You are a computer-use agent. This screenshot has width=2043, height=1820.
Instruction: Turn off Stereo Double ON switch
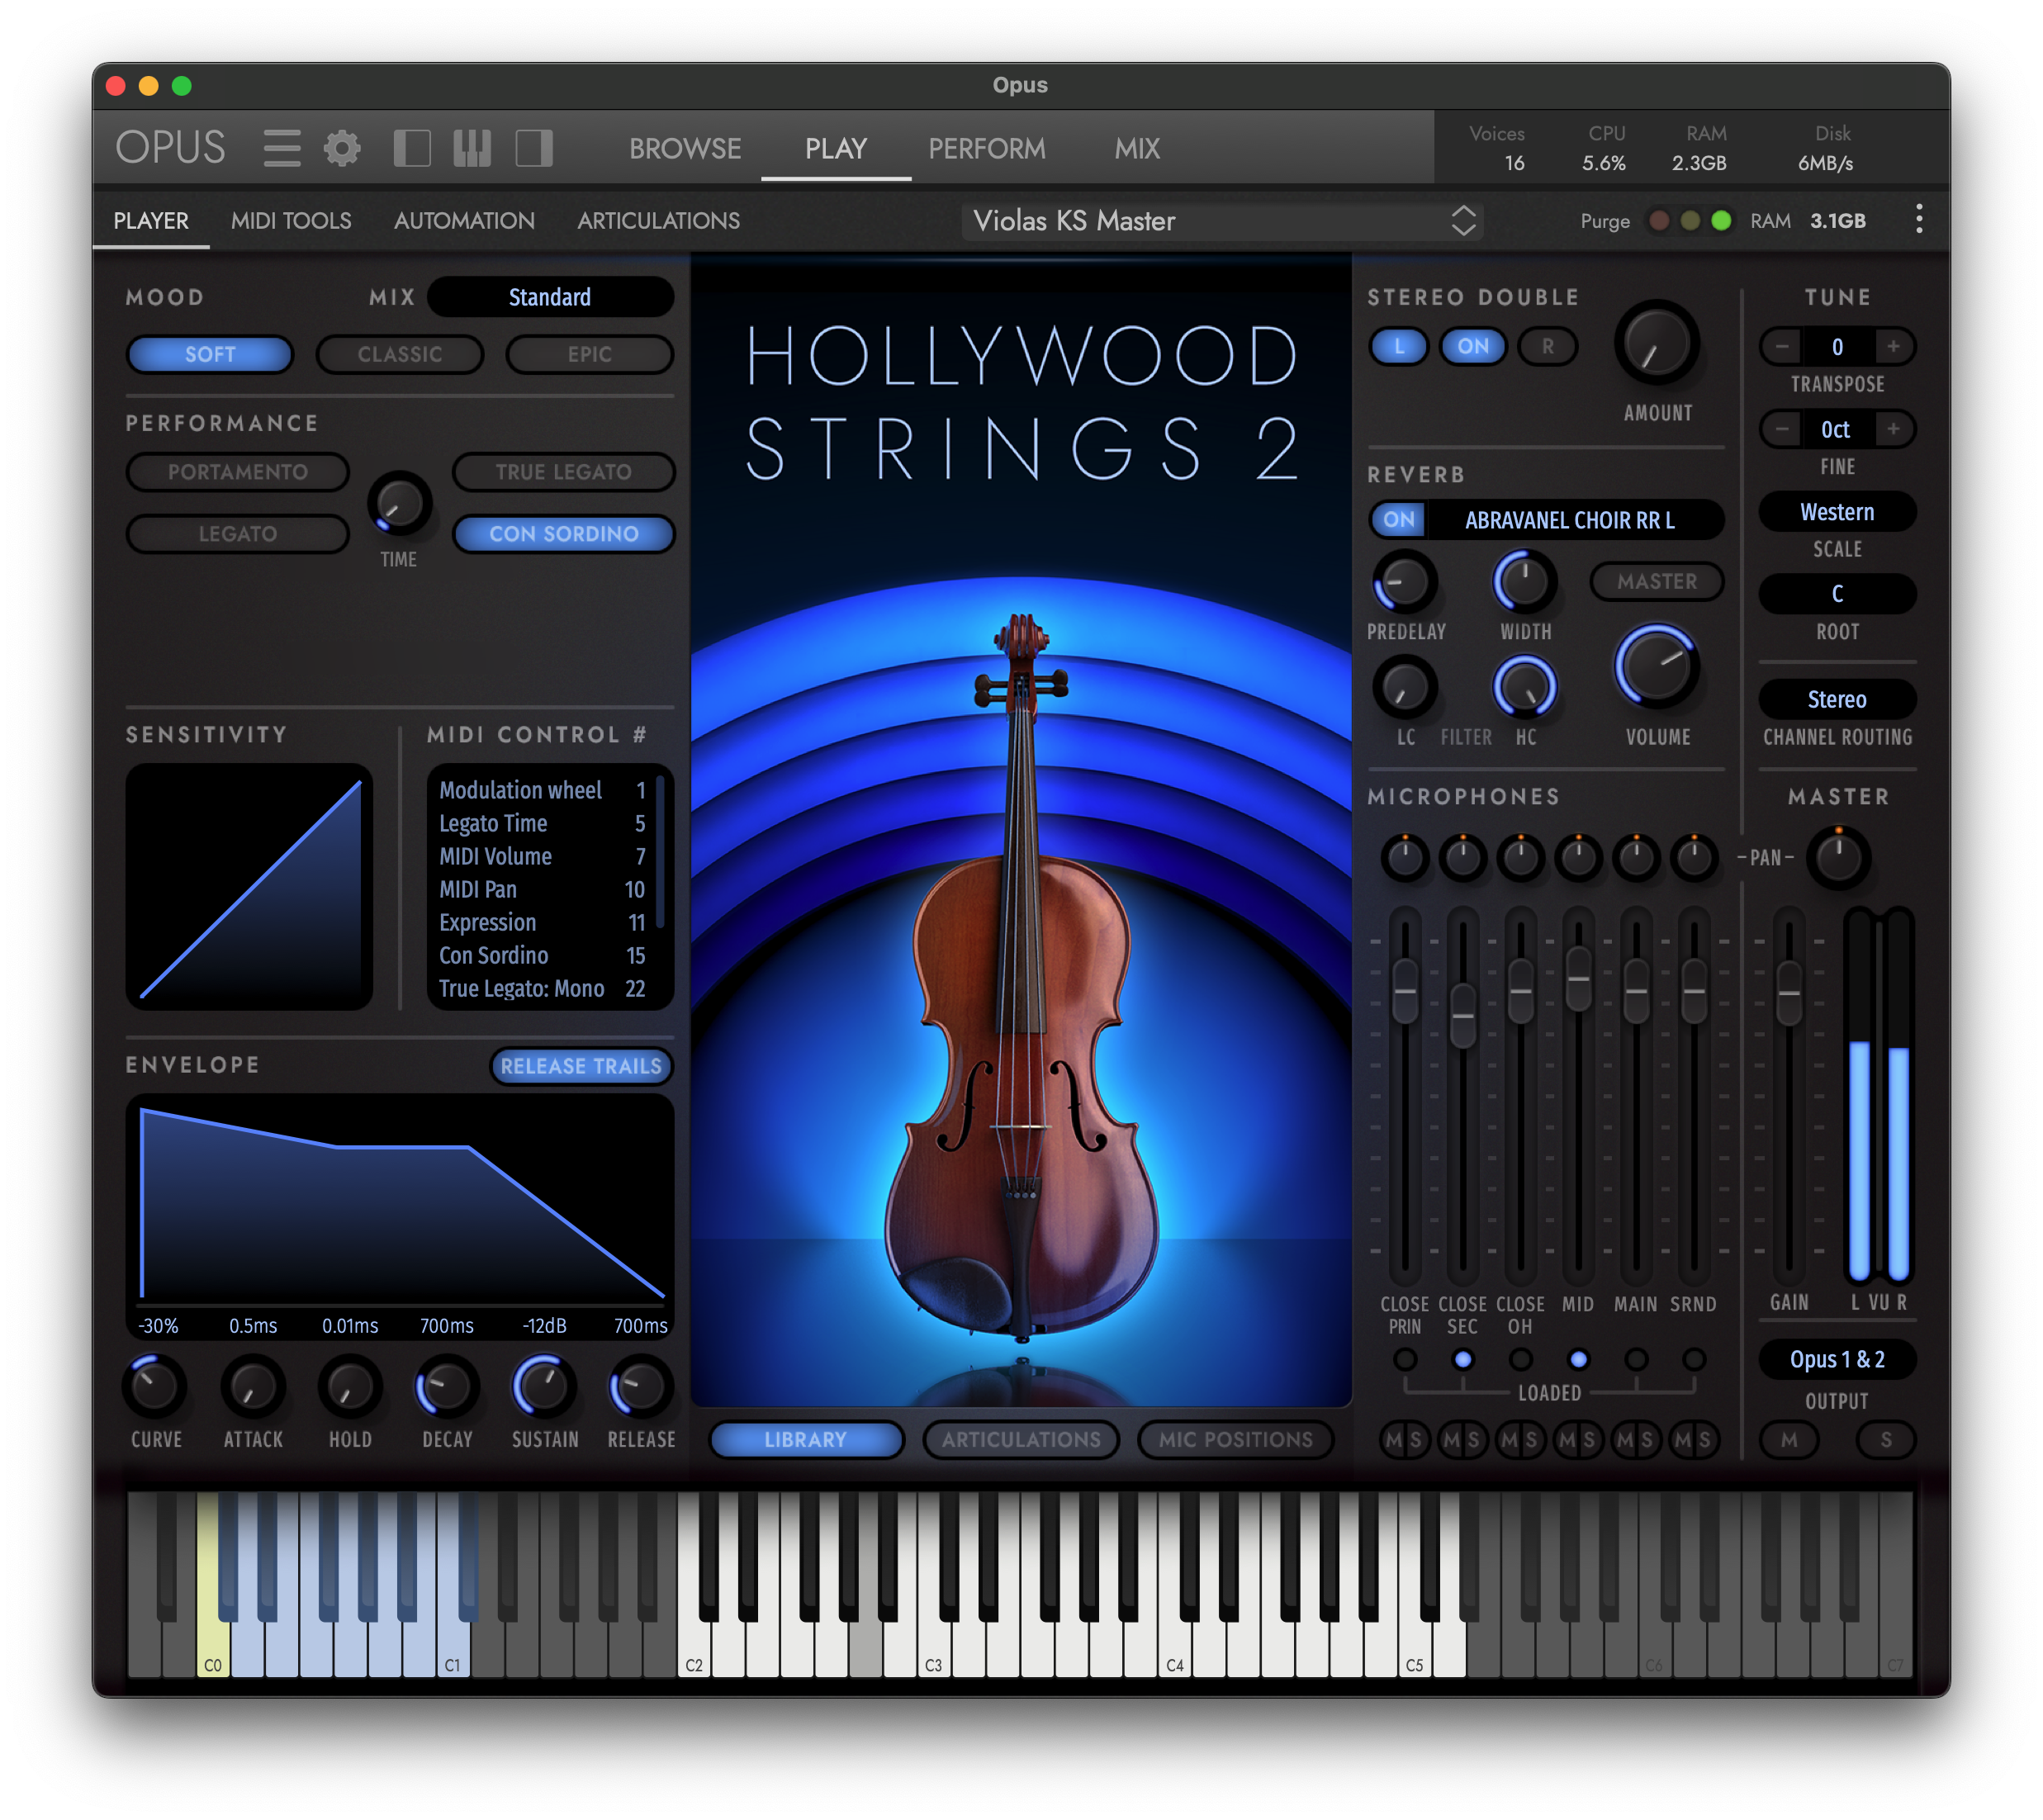[x=1473, y=346]
